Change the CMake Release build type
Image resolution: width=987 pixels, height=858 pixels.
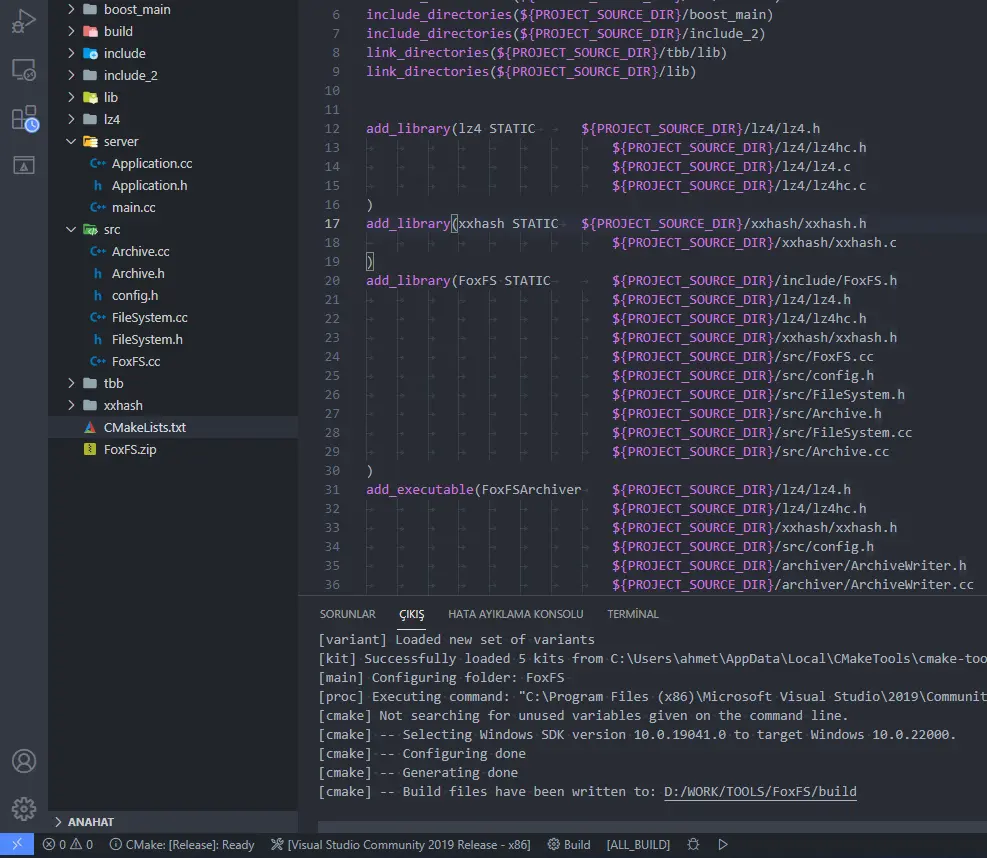pos(182,844)
